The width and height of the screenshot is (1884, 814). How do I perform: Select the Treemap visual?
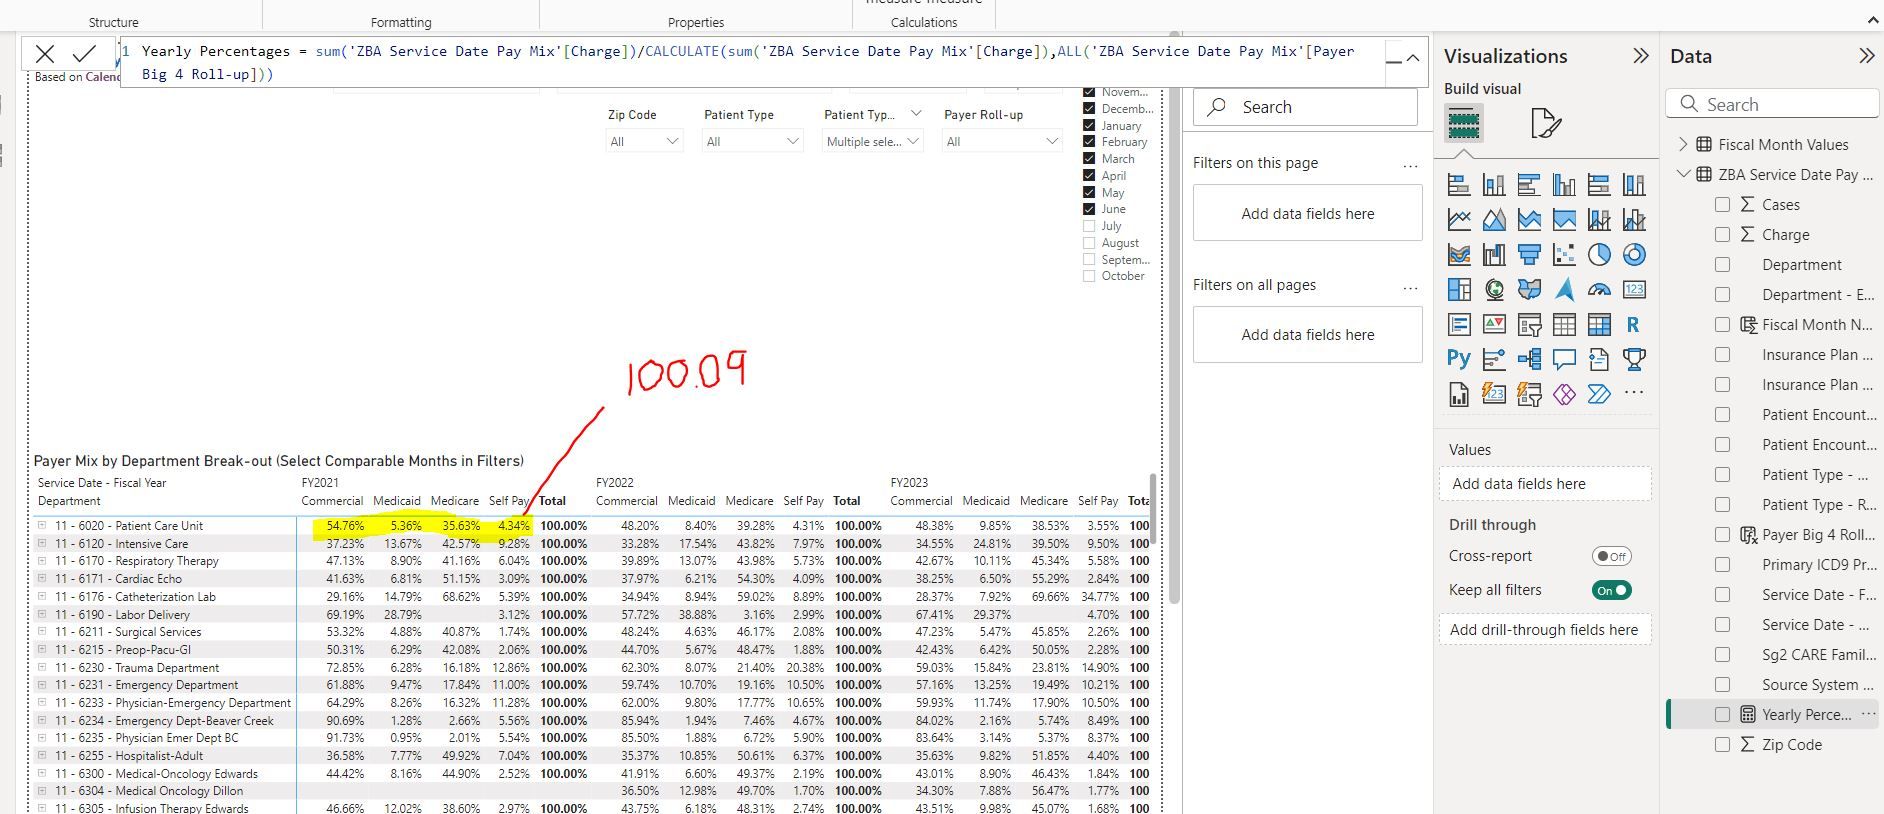pos(1459,289)
